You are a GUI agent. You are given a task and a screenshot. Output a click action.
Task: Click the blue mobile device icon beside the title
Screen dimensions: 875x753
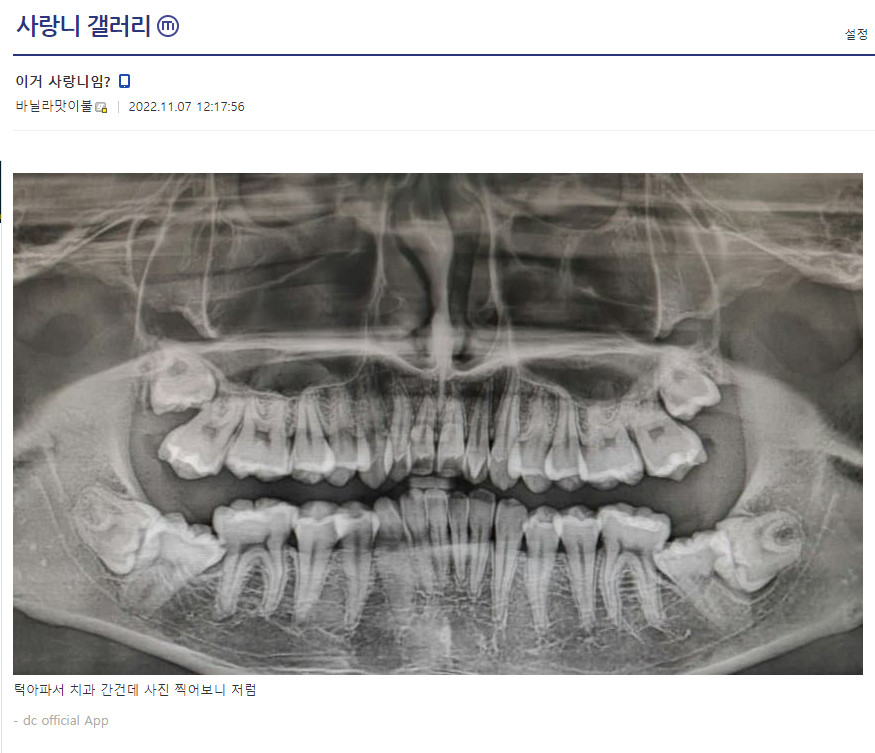click(x=125, y=81)
